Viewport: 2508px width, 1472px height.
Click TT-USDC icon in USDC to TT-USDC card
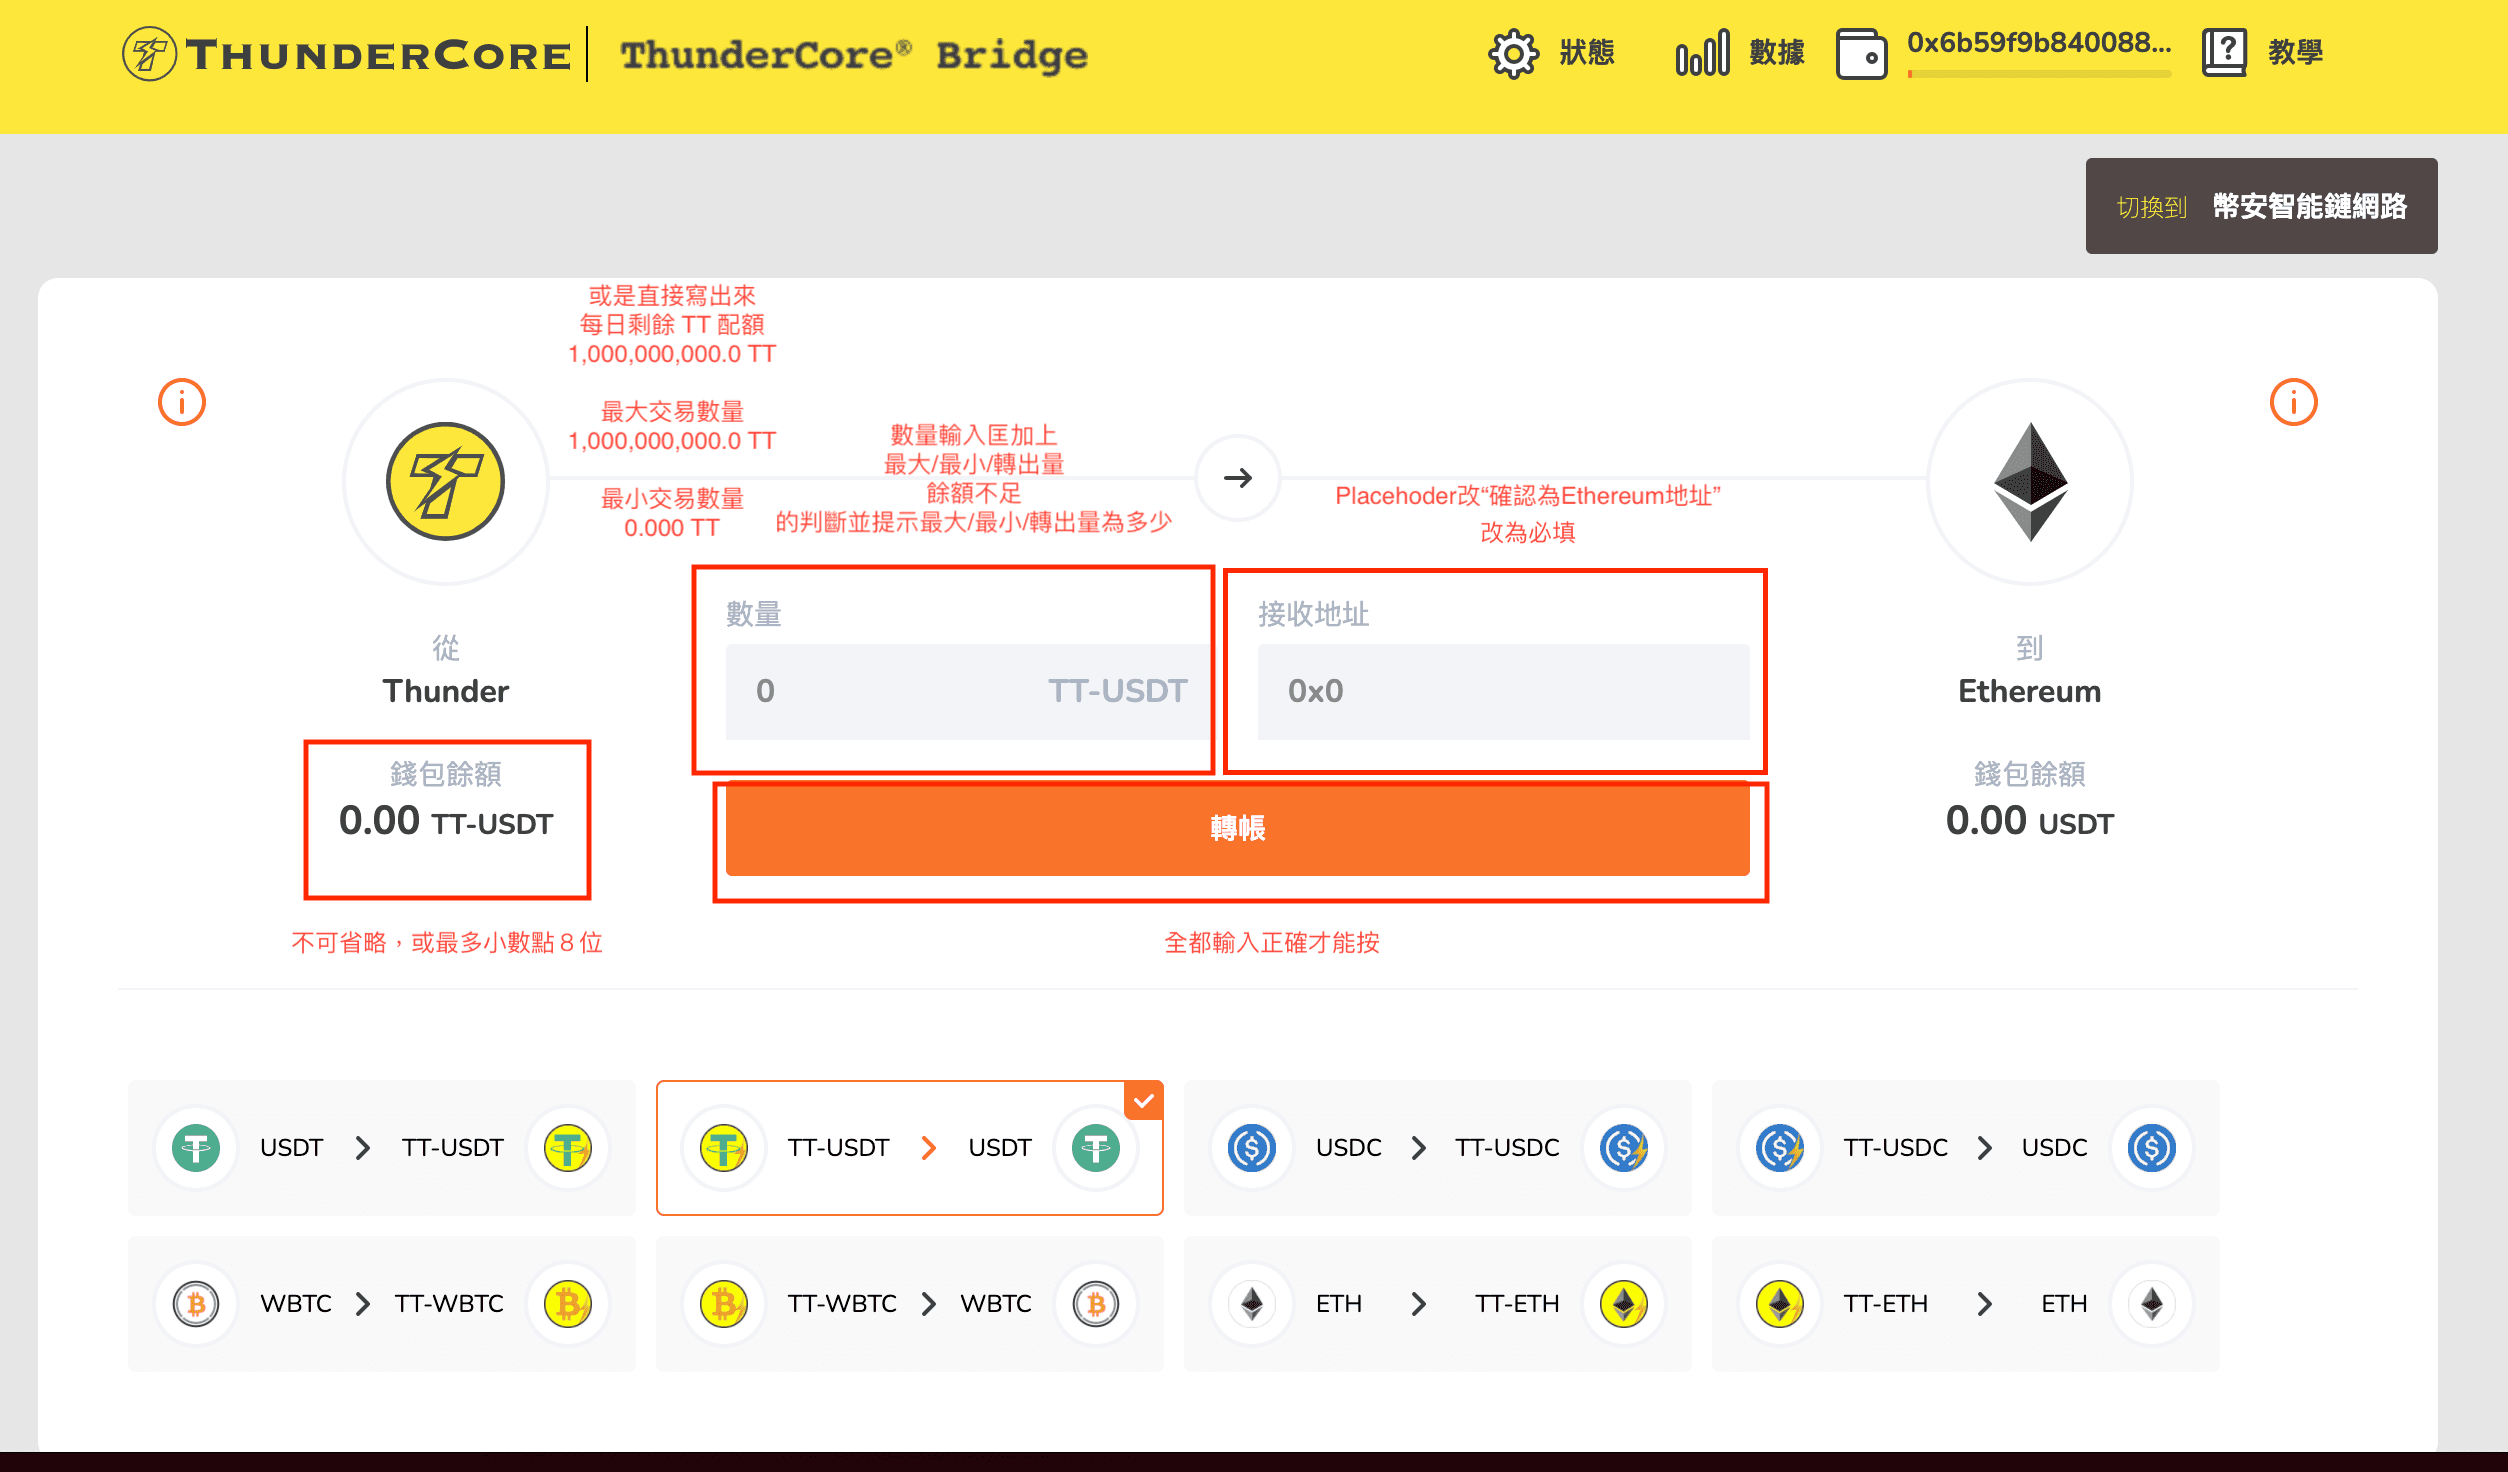[1624, 1147]
